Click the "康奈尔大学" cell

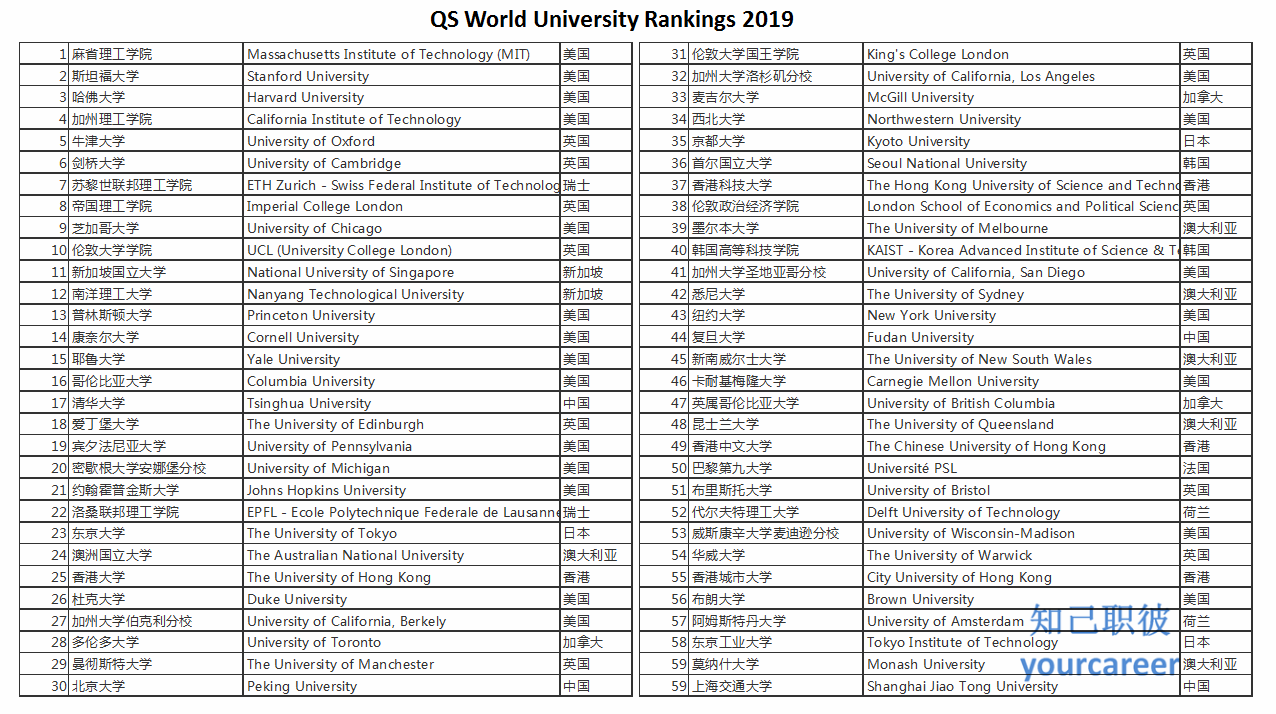[156, 337]
